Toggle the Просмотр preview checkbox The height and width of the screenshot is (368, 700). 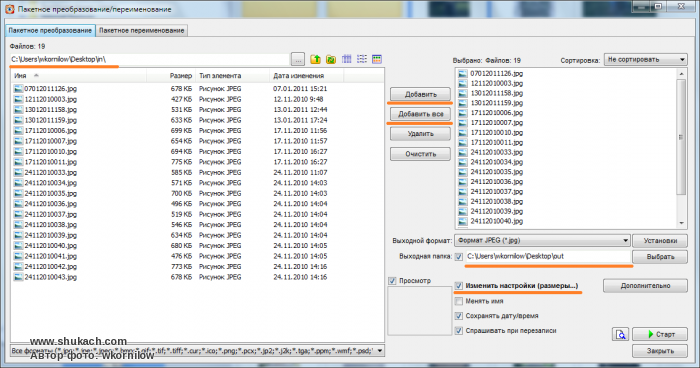click(x=392, y=281)
